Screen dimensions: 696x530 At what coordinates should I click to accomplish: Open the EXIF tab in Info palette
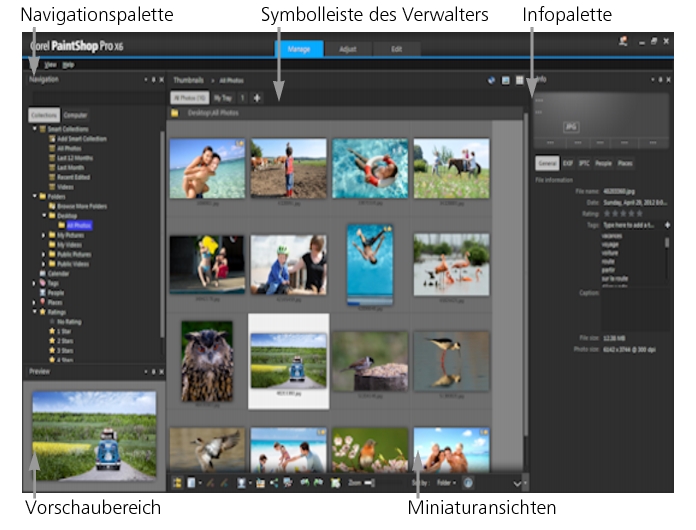[569, 163]
